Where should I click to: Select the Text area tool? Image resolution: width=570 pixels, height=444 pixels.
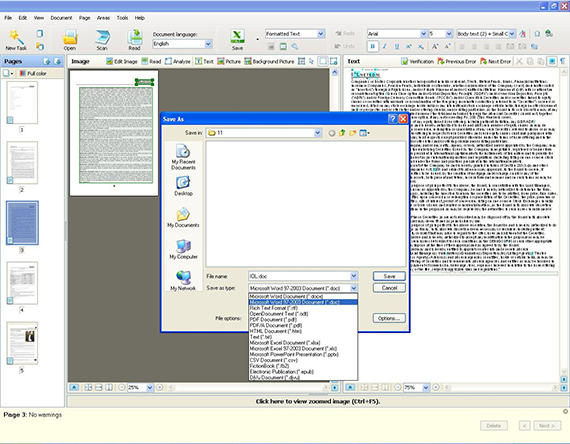204,61
